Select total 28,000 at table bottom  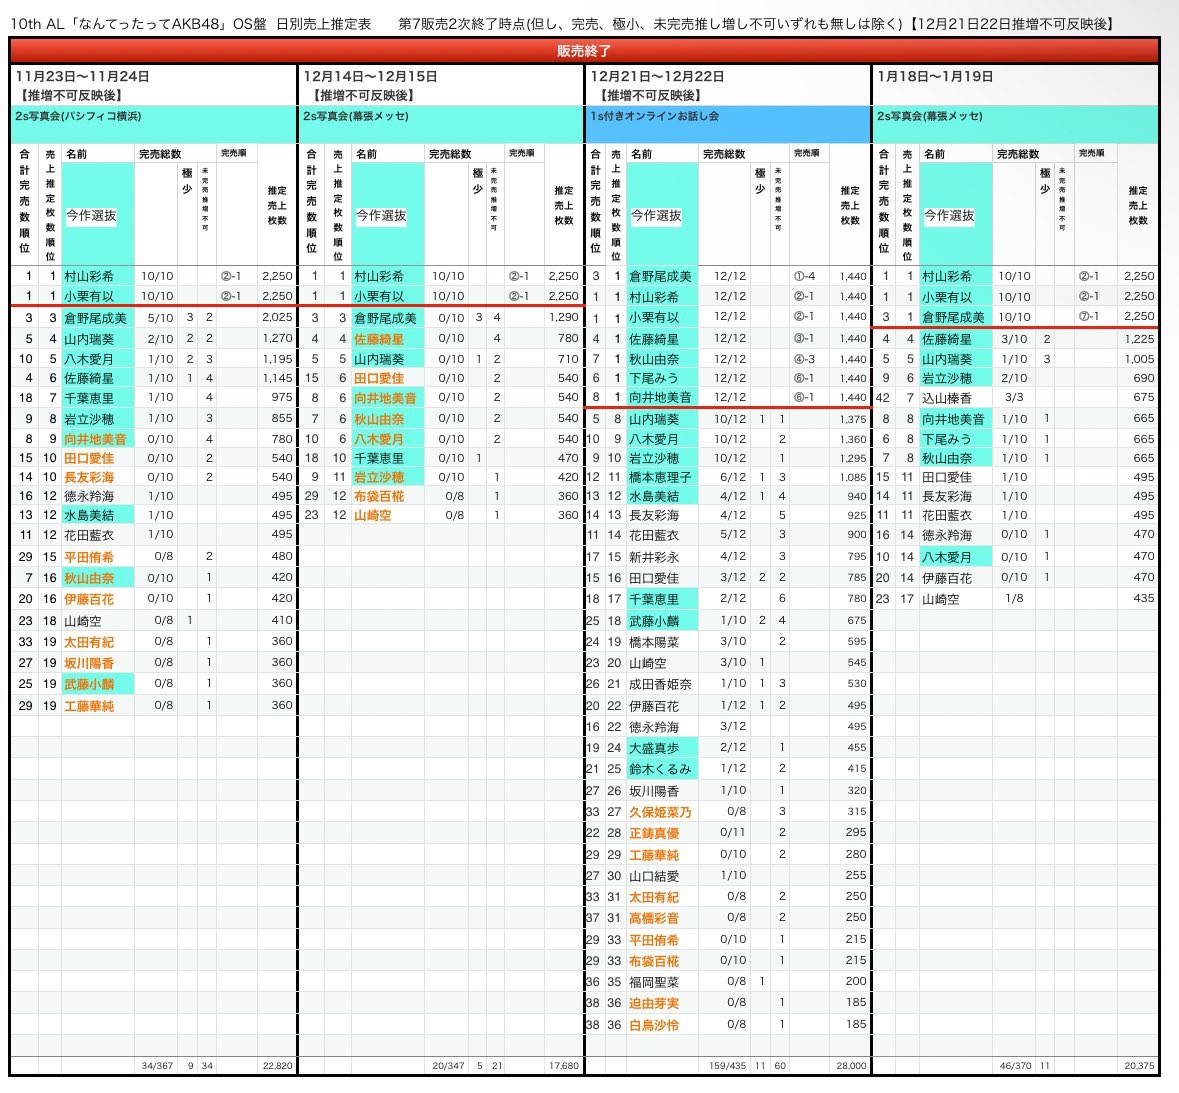(x=851, y=1065)
